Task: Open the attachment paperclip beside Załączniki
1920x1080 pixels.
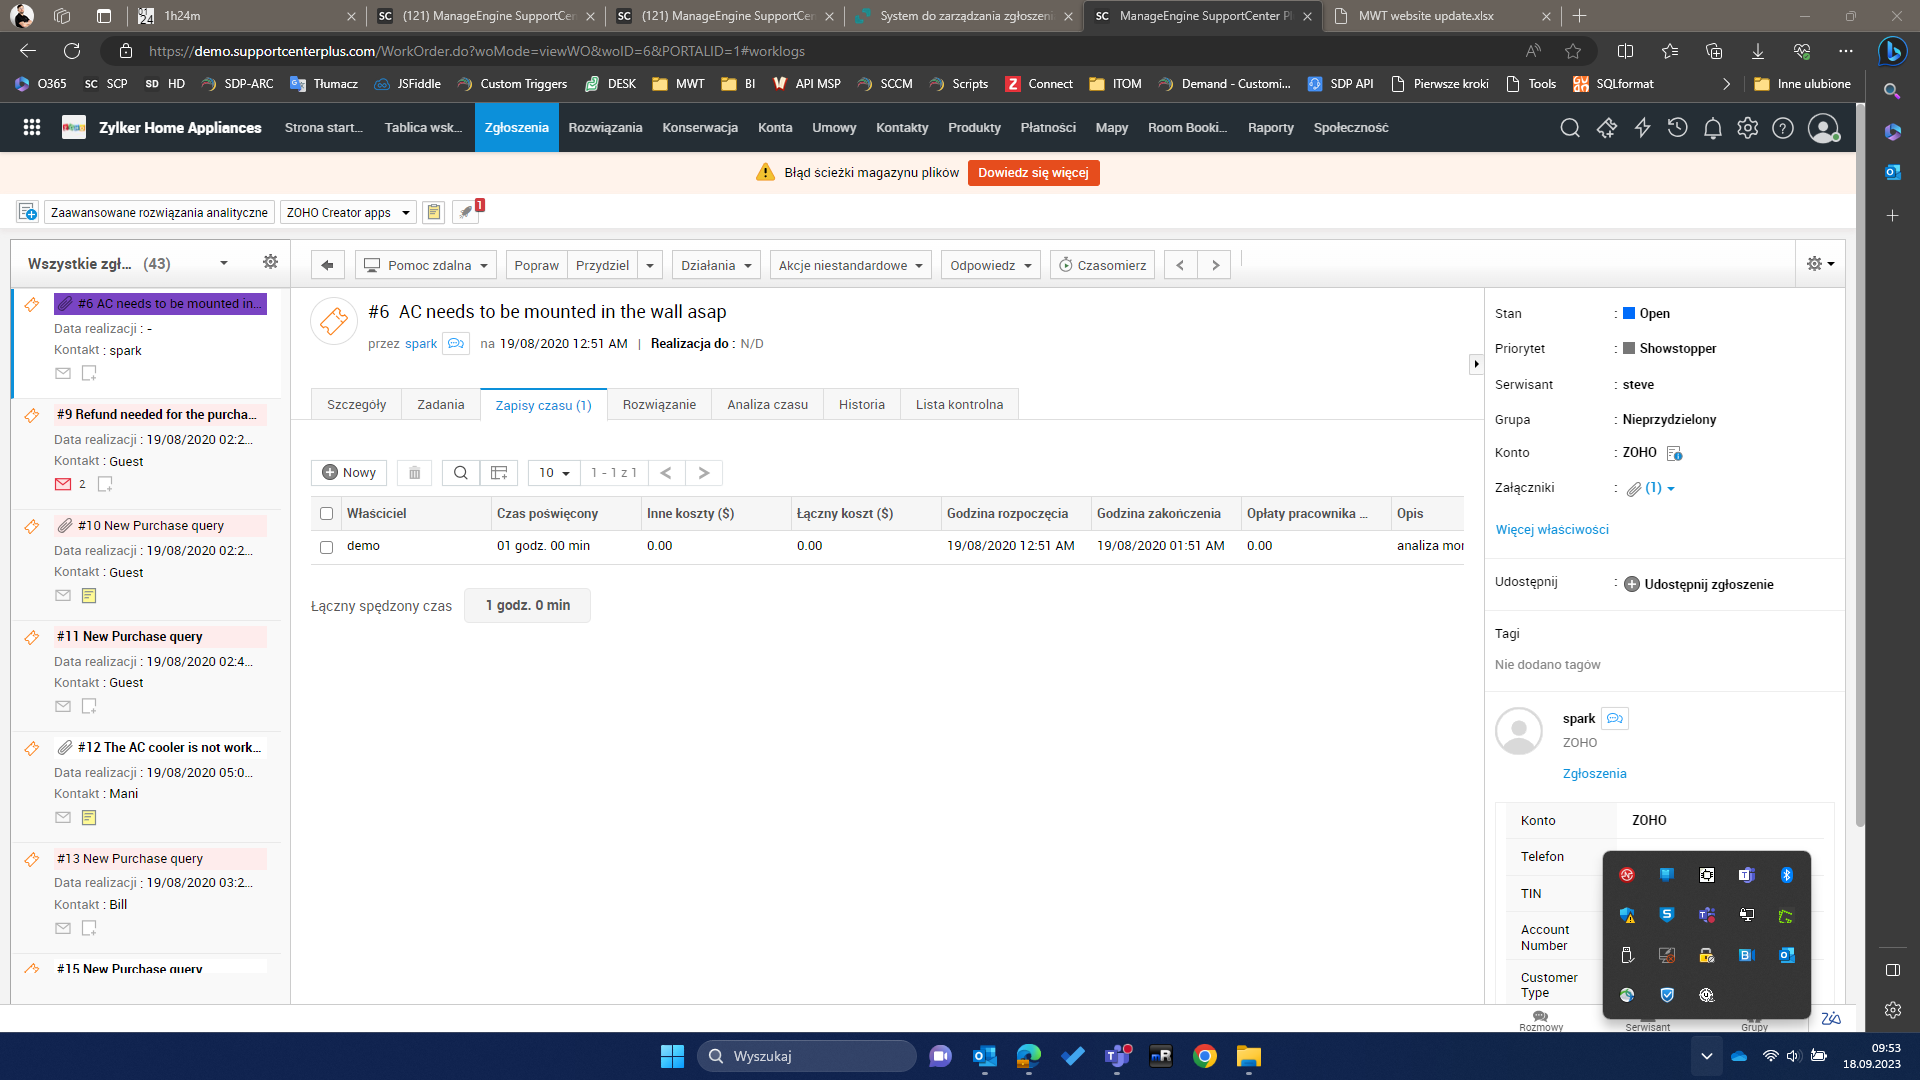Action: click(x=1634, y=488)
